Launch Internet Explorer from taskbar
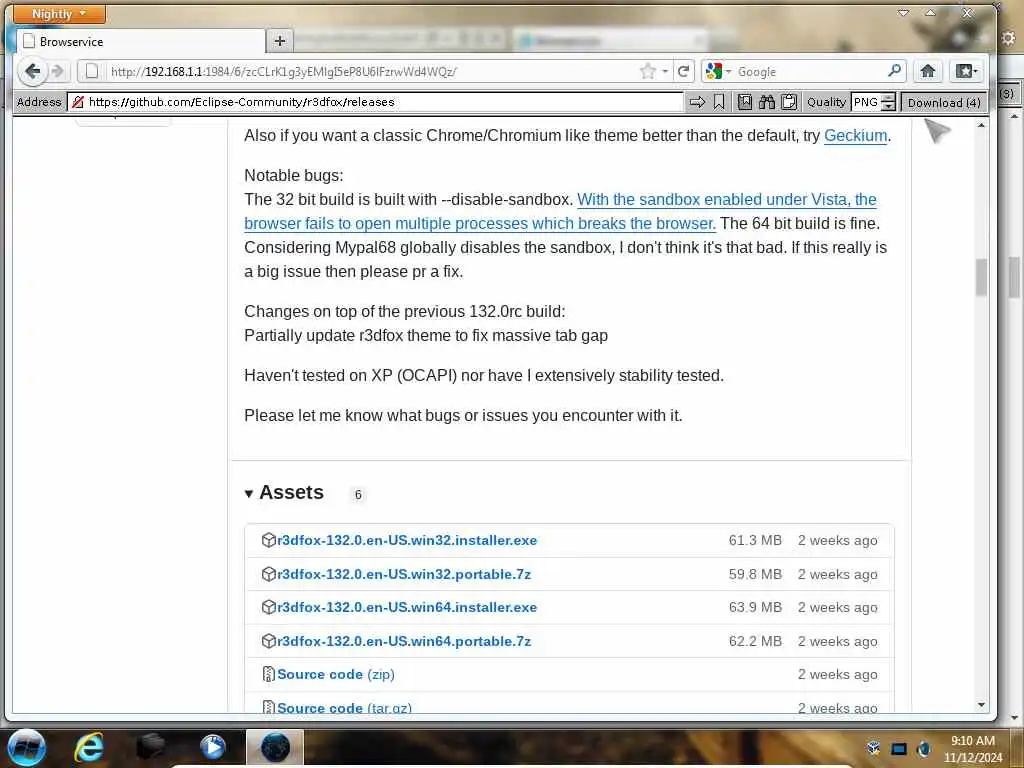1024x768 pixels. pyautogui.click(x=89, y=747)
